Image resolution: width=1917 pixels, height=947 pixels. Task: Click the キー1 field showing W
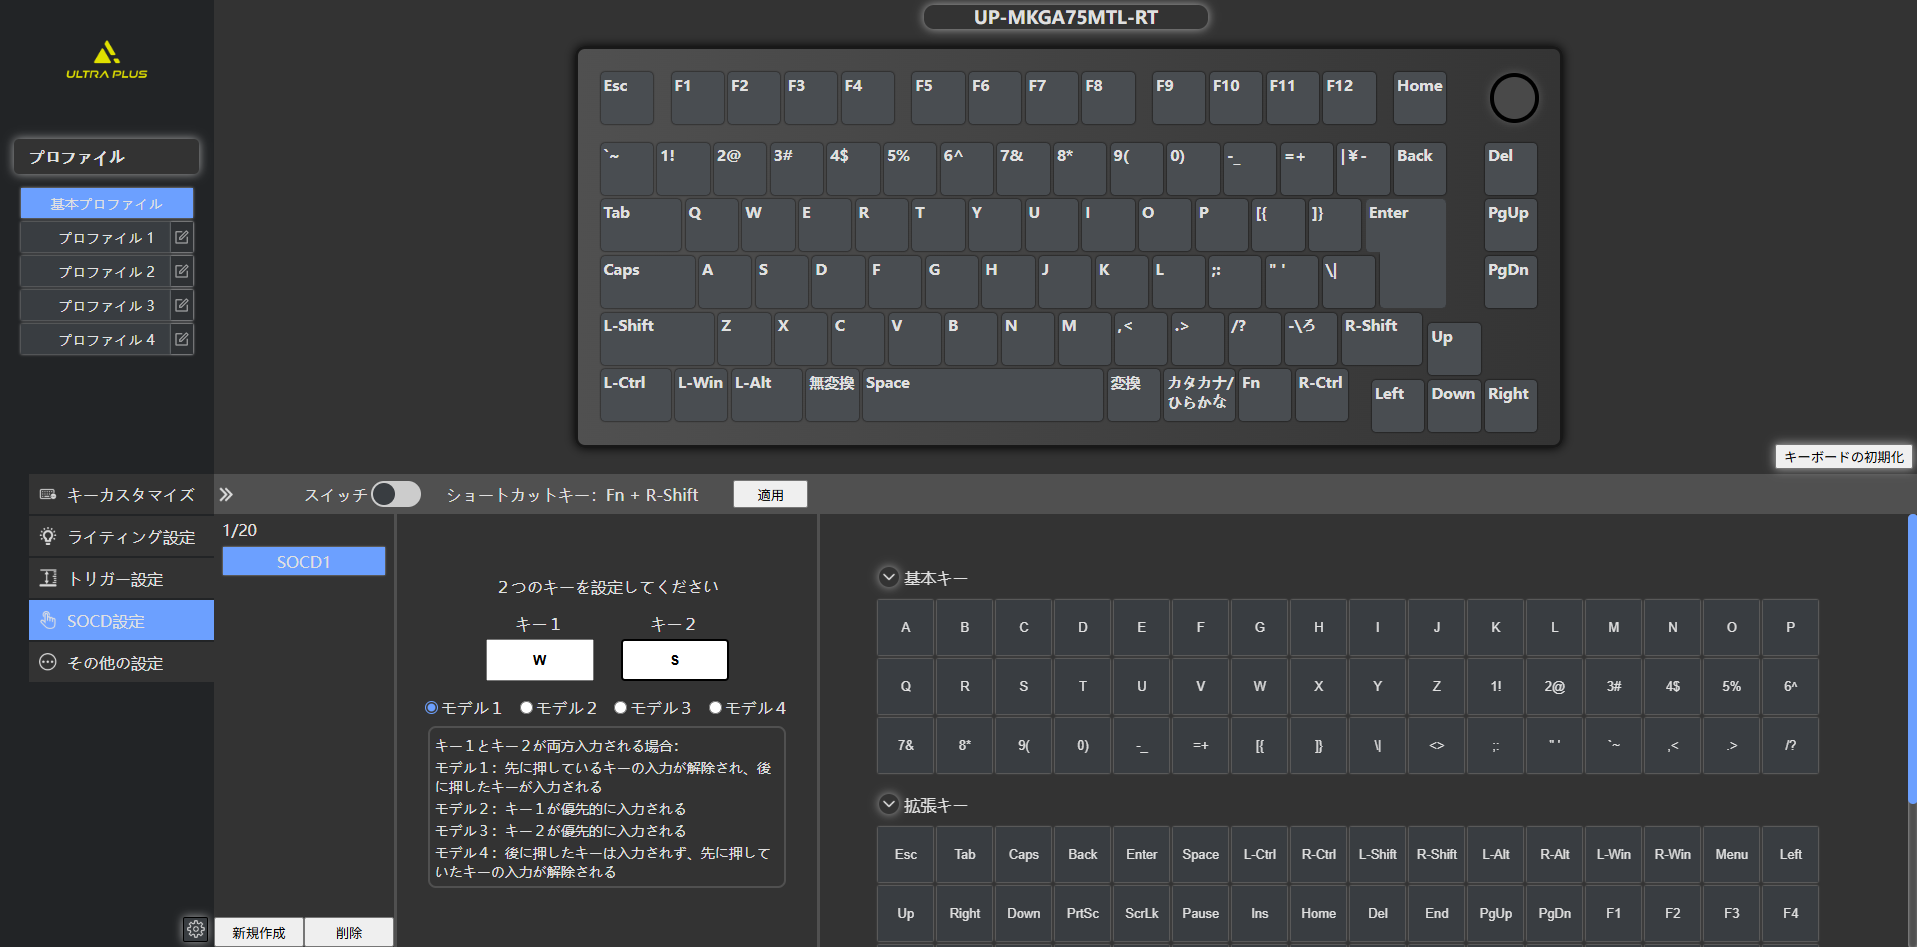point(540,660)
